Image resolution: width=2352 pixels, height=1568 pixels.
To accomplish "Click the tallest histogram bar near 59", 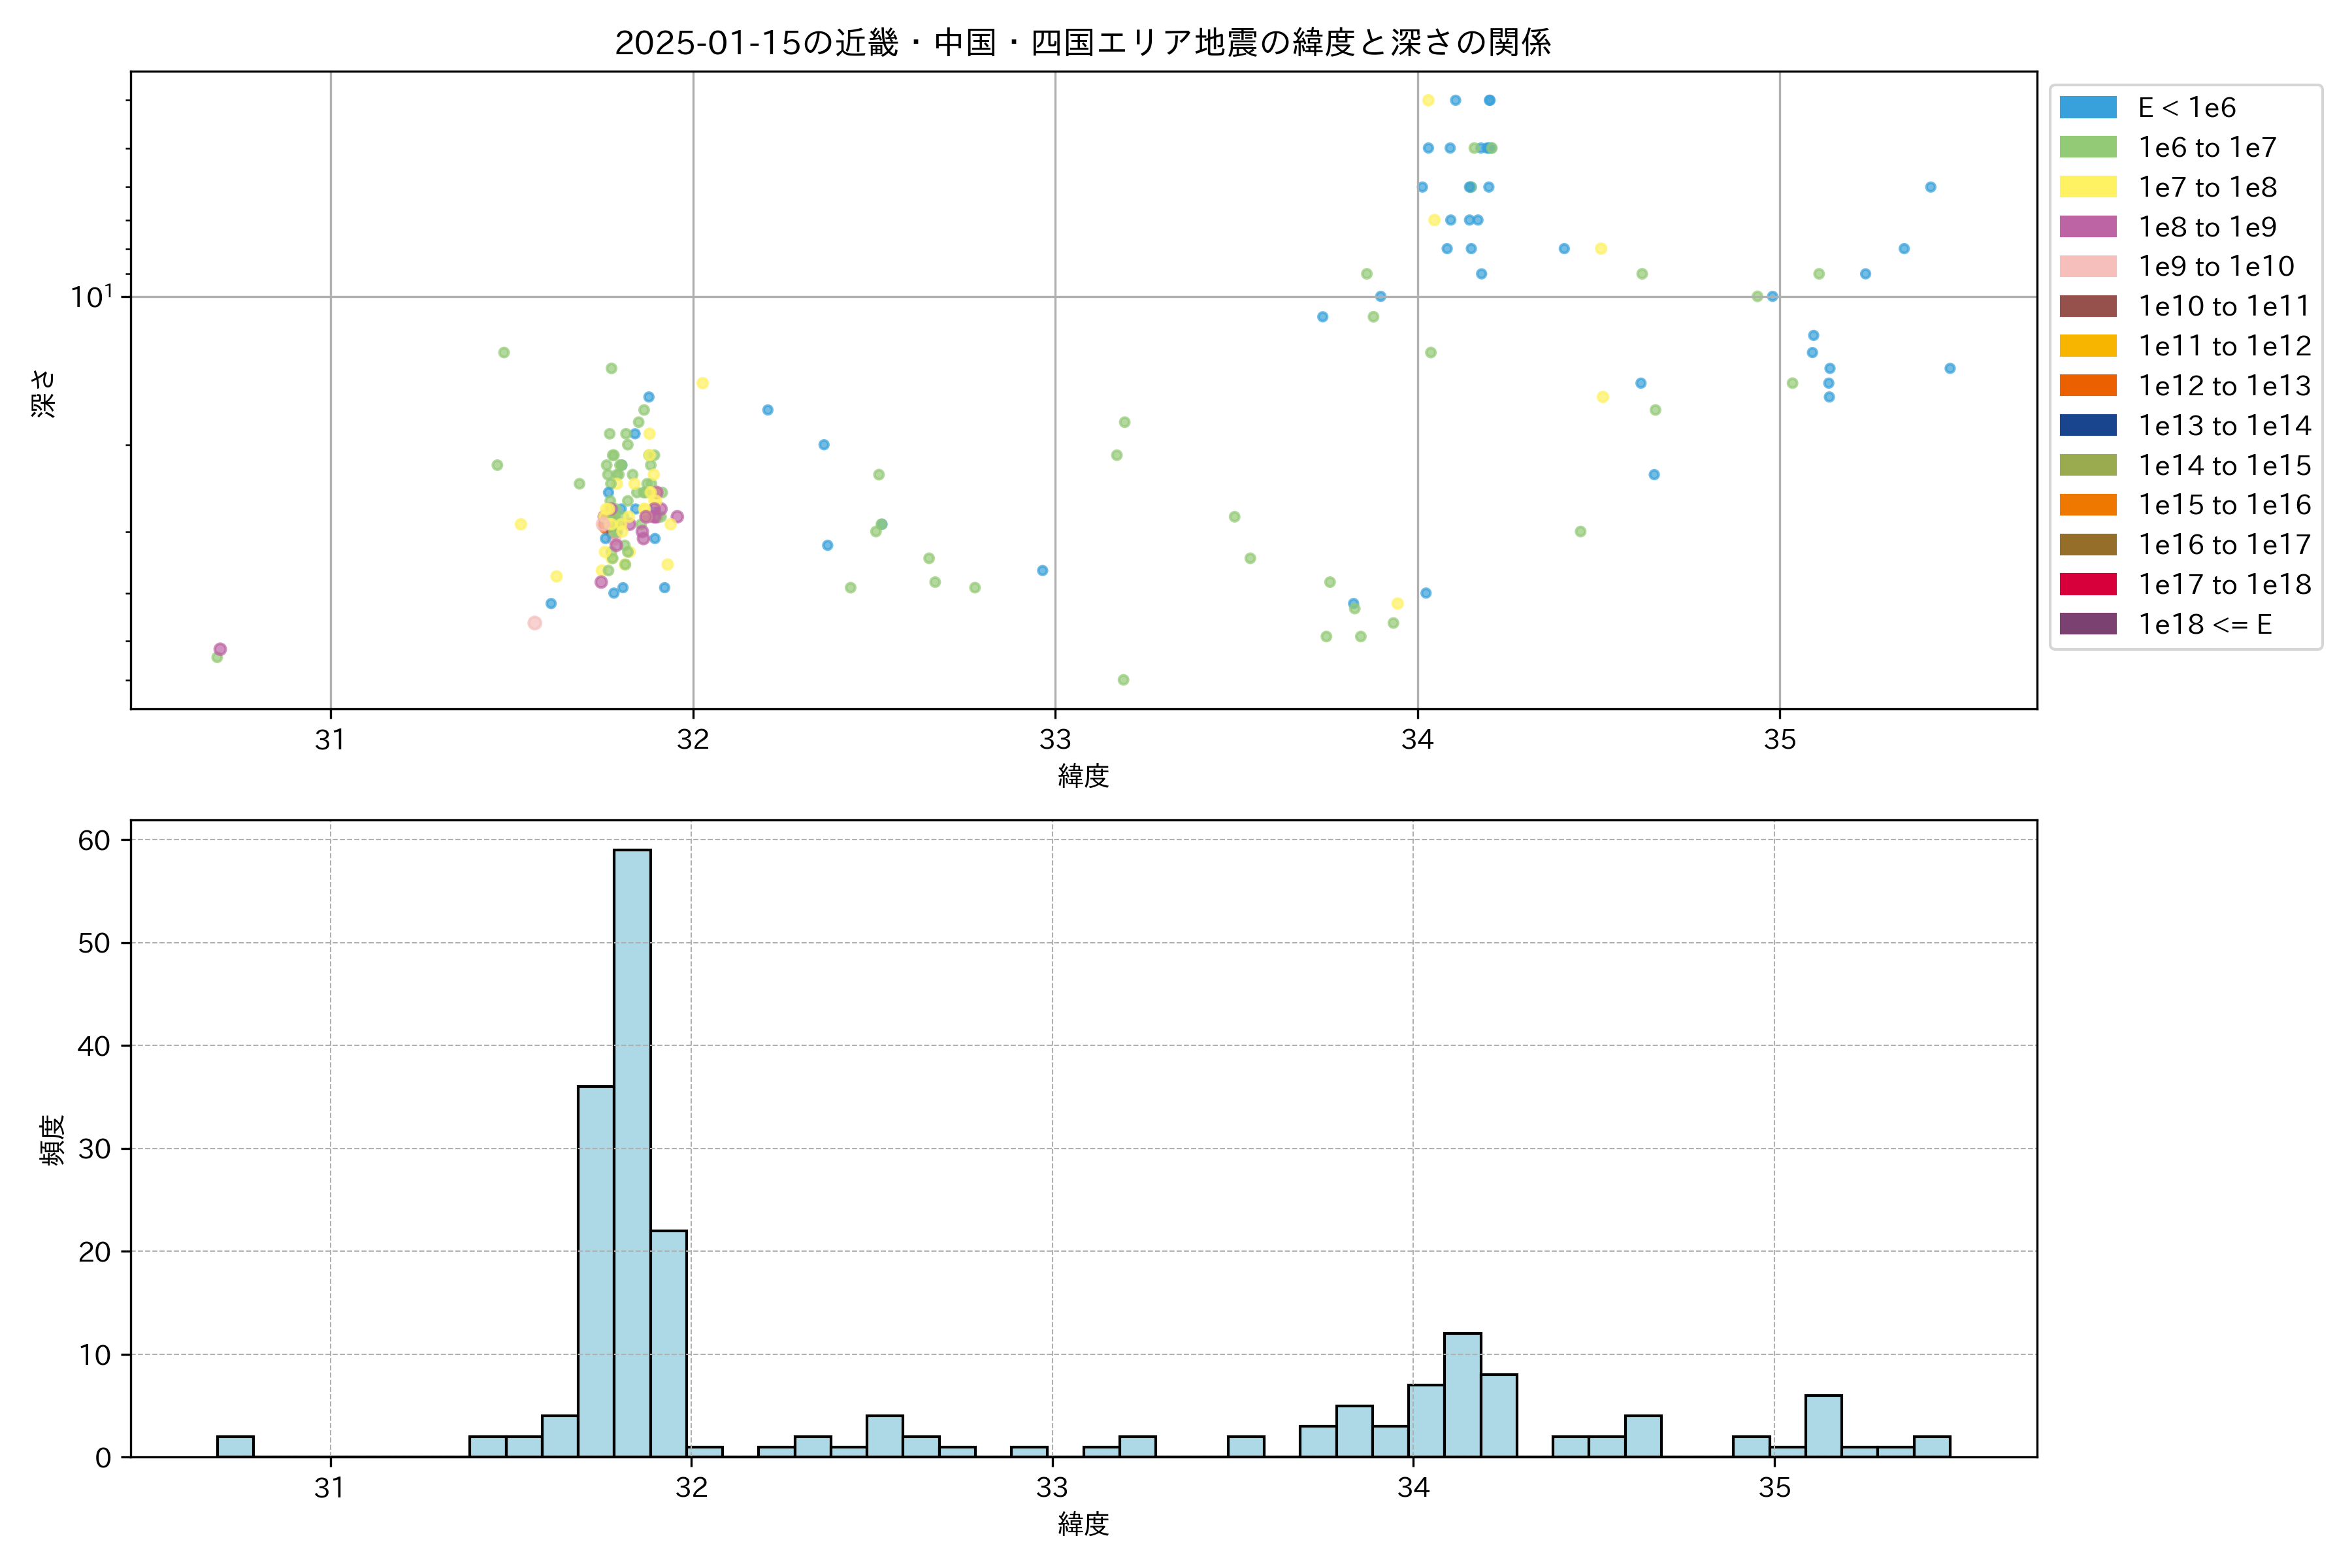I will click(x=632, y=1150).
